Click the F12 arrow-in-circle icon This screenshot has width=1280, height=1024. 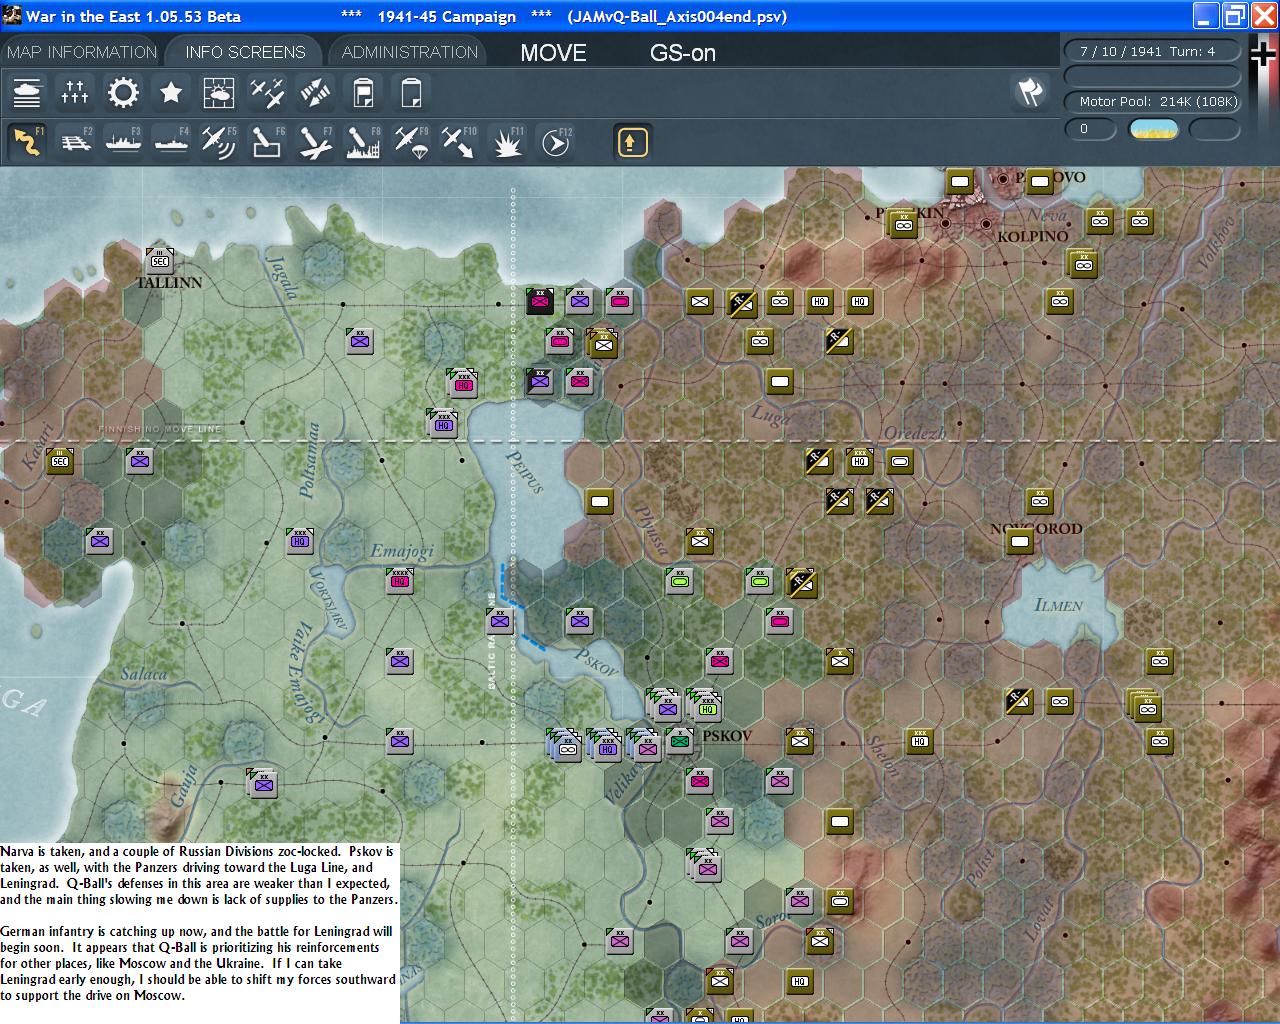[555, 142]
